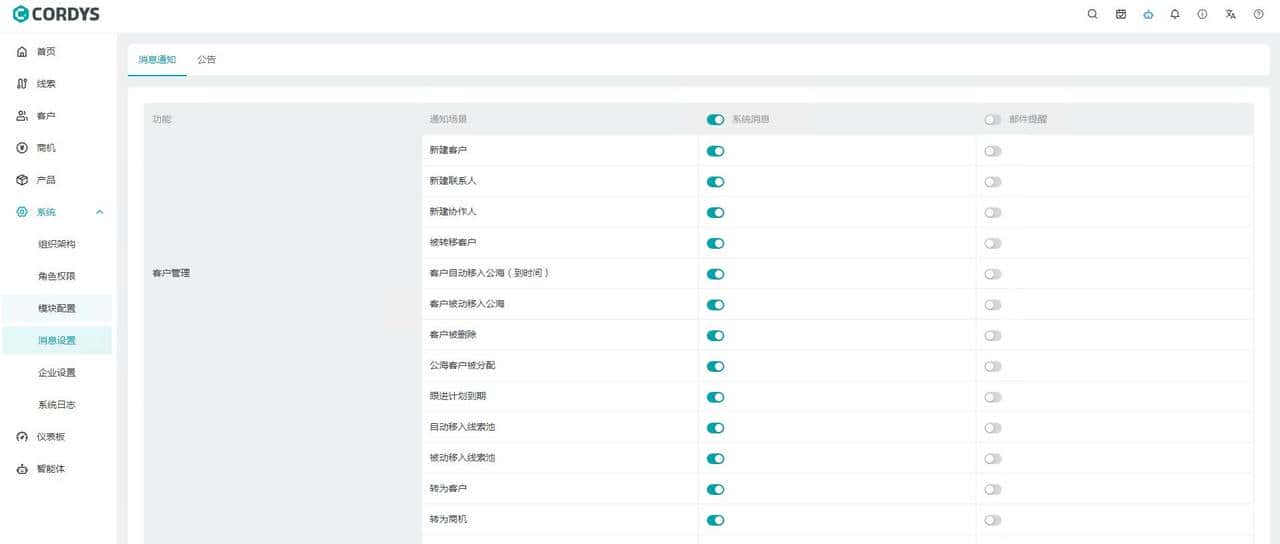The width and height of the screenshot is (1280, 544).
Task: Enable email reminder for 客户自动移入公海（到时间）
Action: [x=992, y=274]
